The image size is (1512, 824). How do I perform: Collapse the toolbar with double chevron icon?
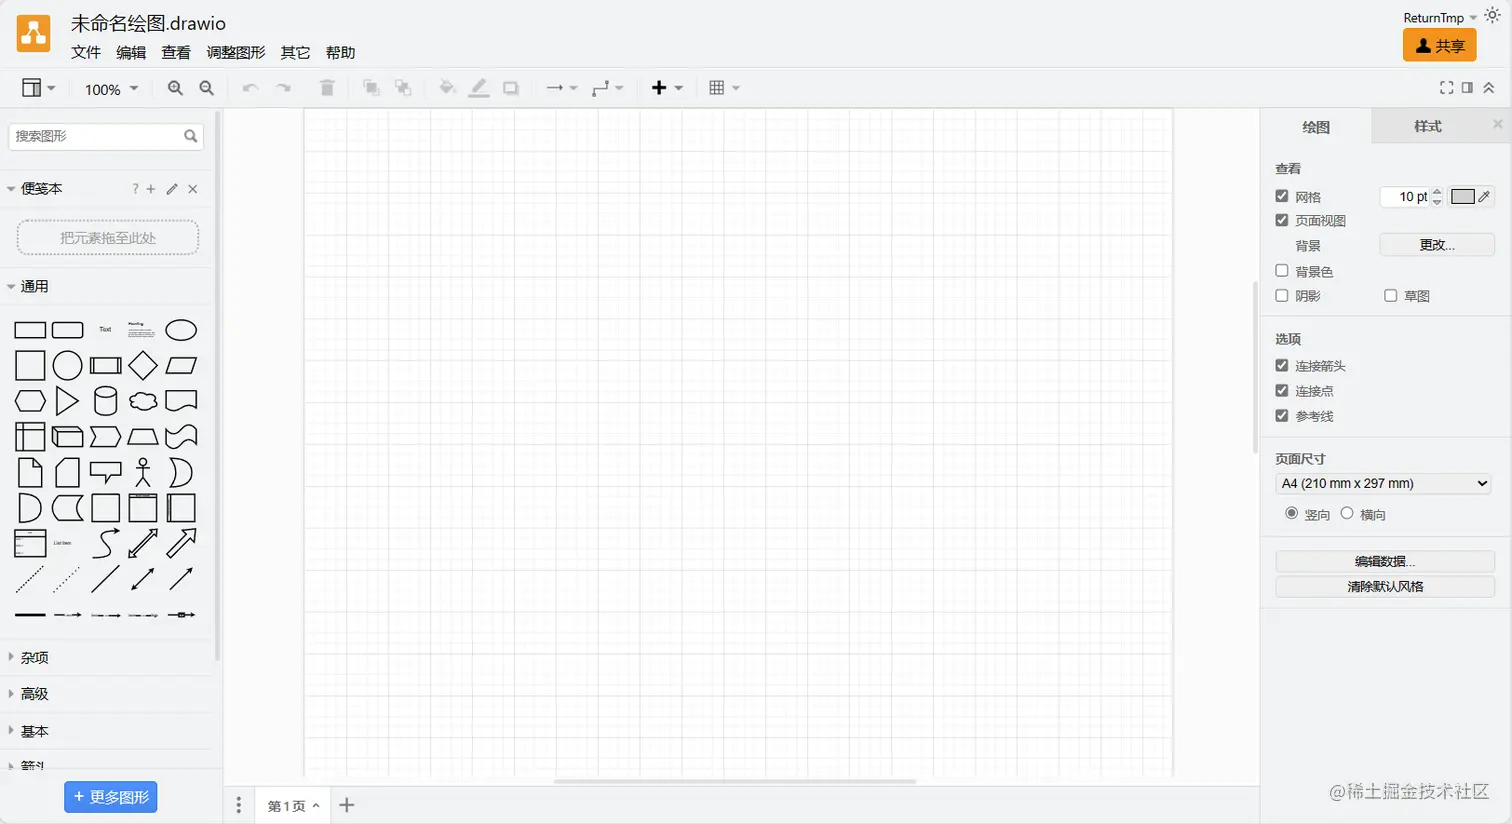coord(1489,88)
